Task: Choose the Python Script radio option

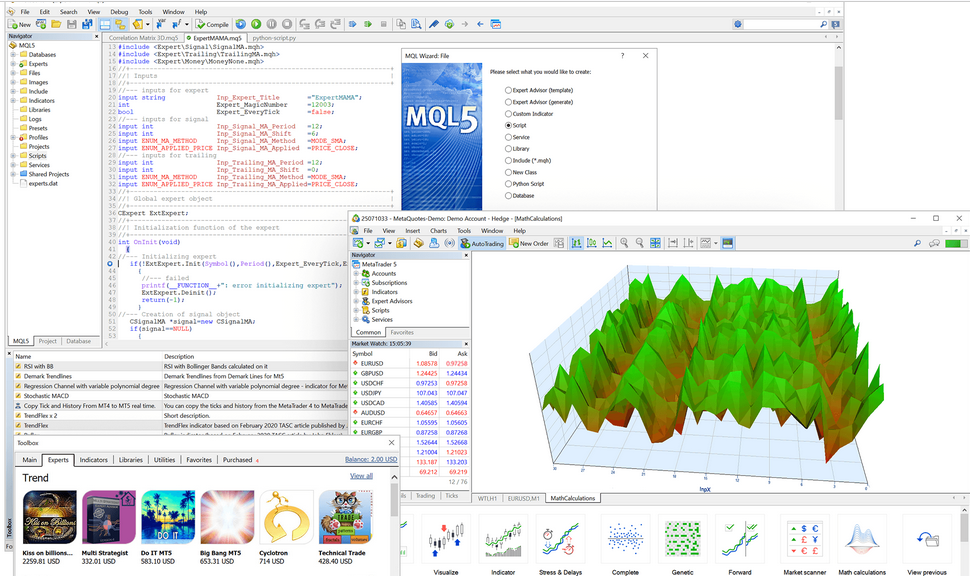Action: coord(508,184)
